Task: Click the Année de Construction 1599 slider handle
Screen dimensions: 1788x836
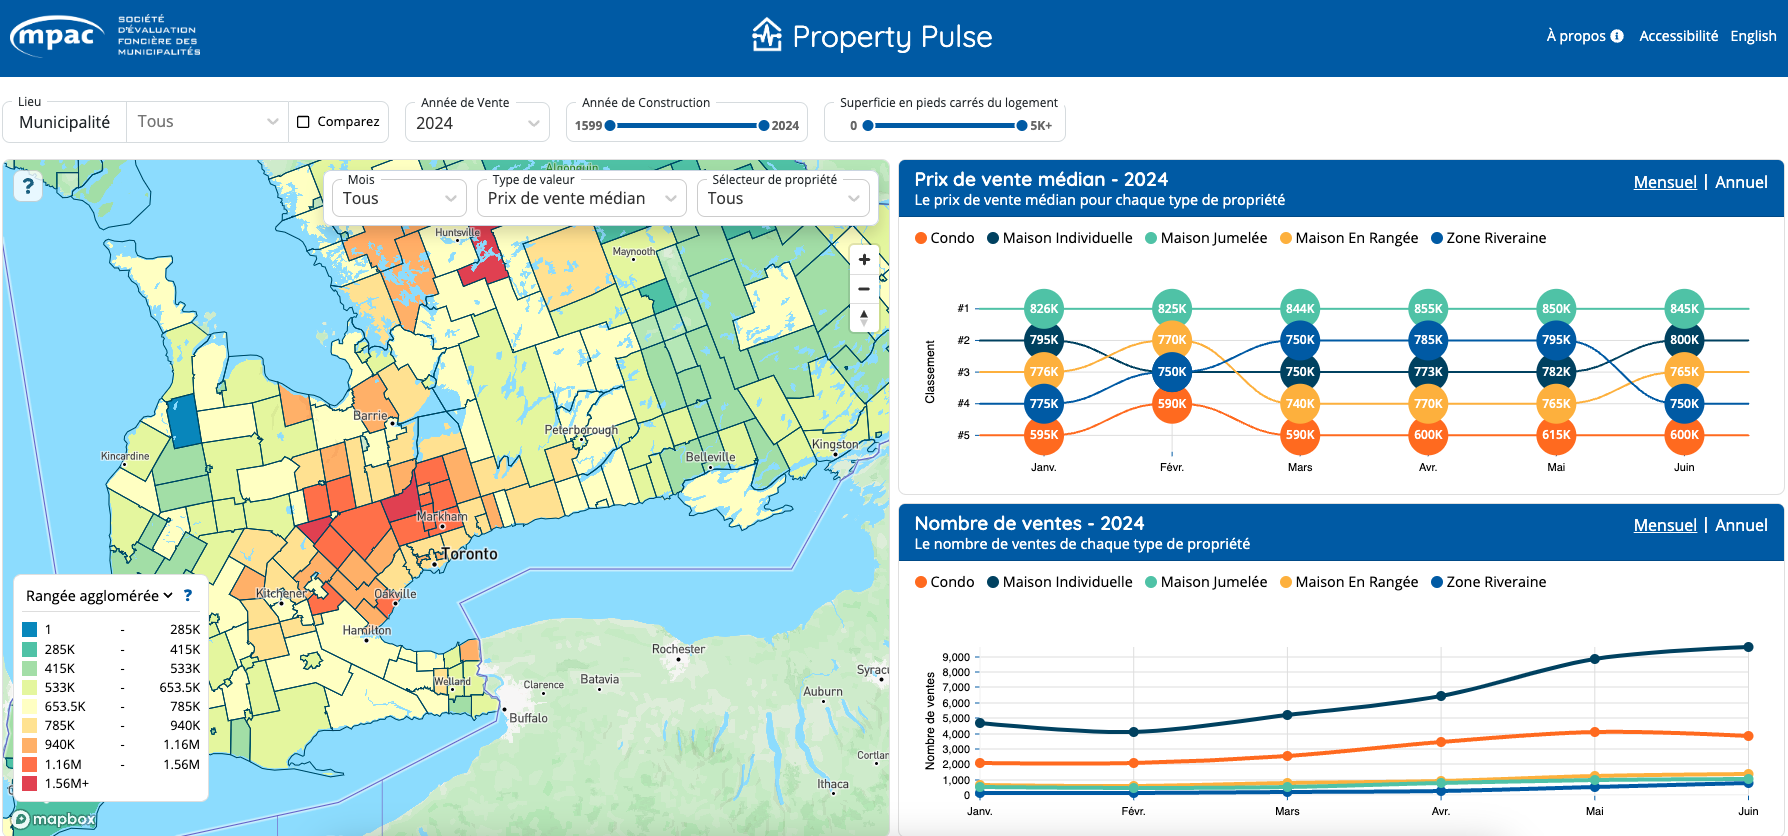Action: coord(610,126)
